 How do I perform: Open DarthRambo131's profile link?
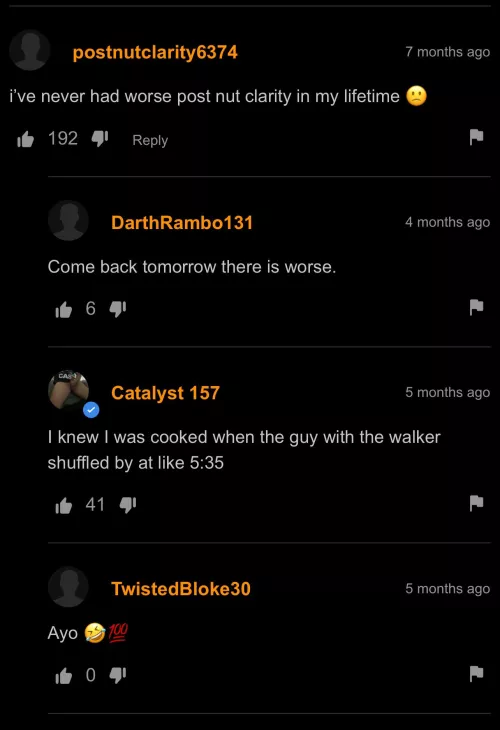182,223
